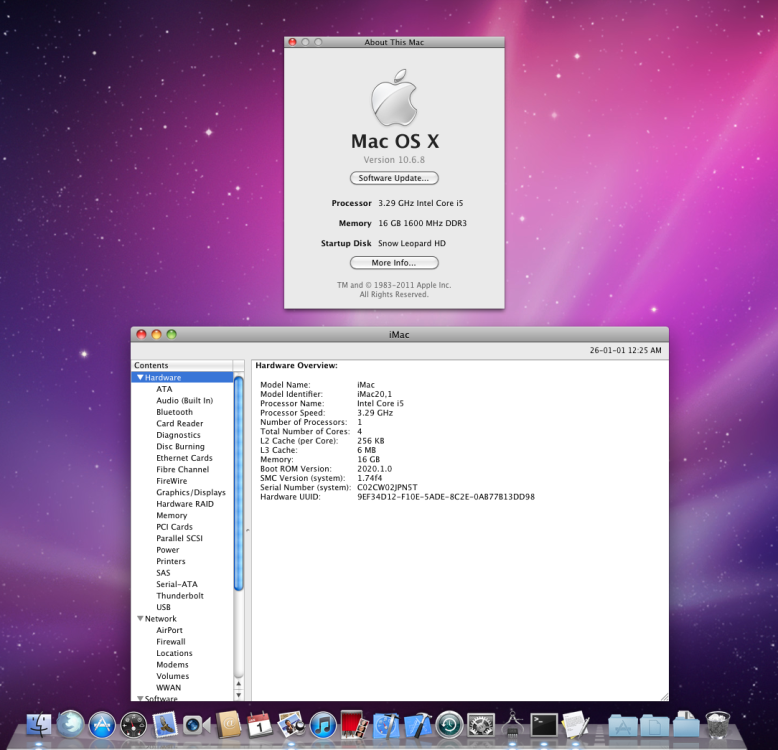Minimize the iMac profiler window
The image size is (778, 750).
pos(156,334)
